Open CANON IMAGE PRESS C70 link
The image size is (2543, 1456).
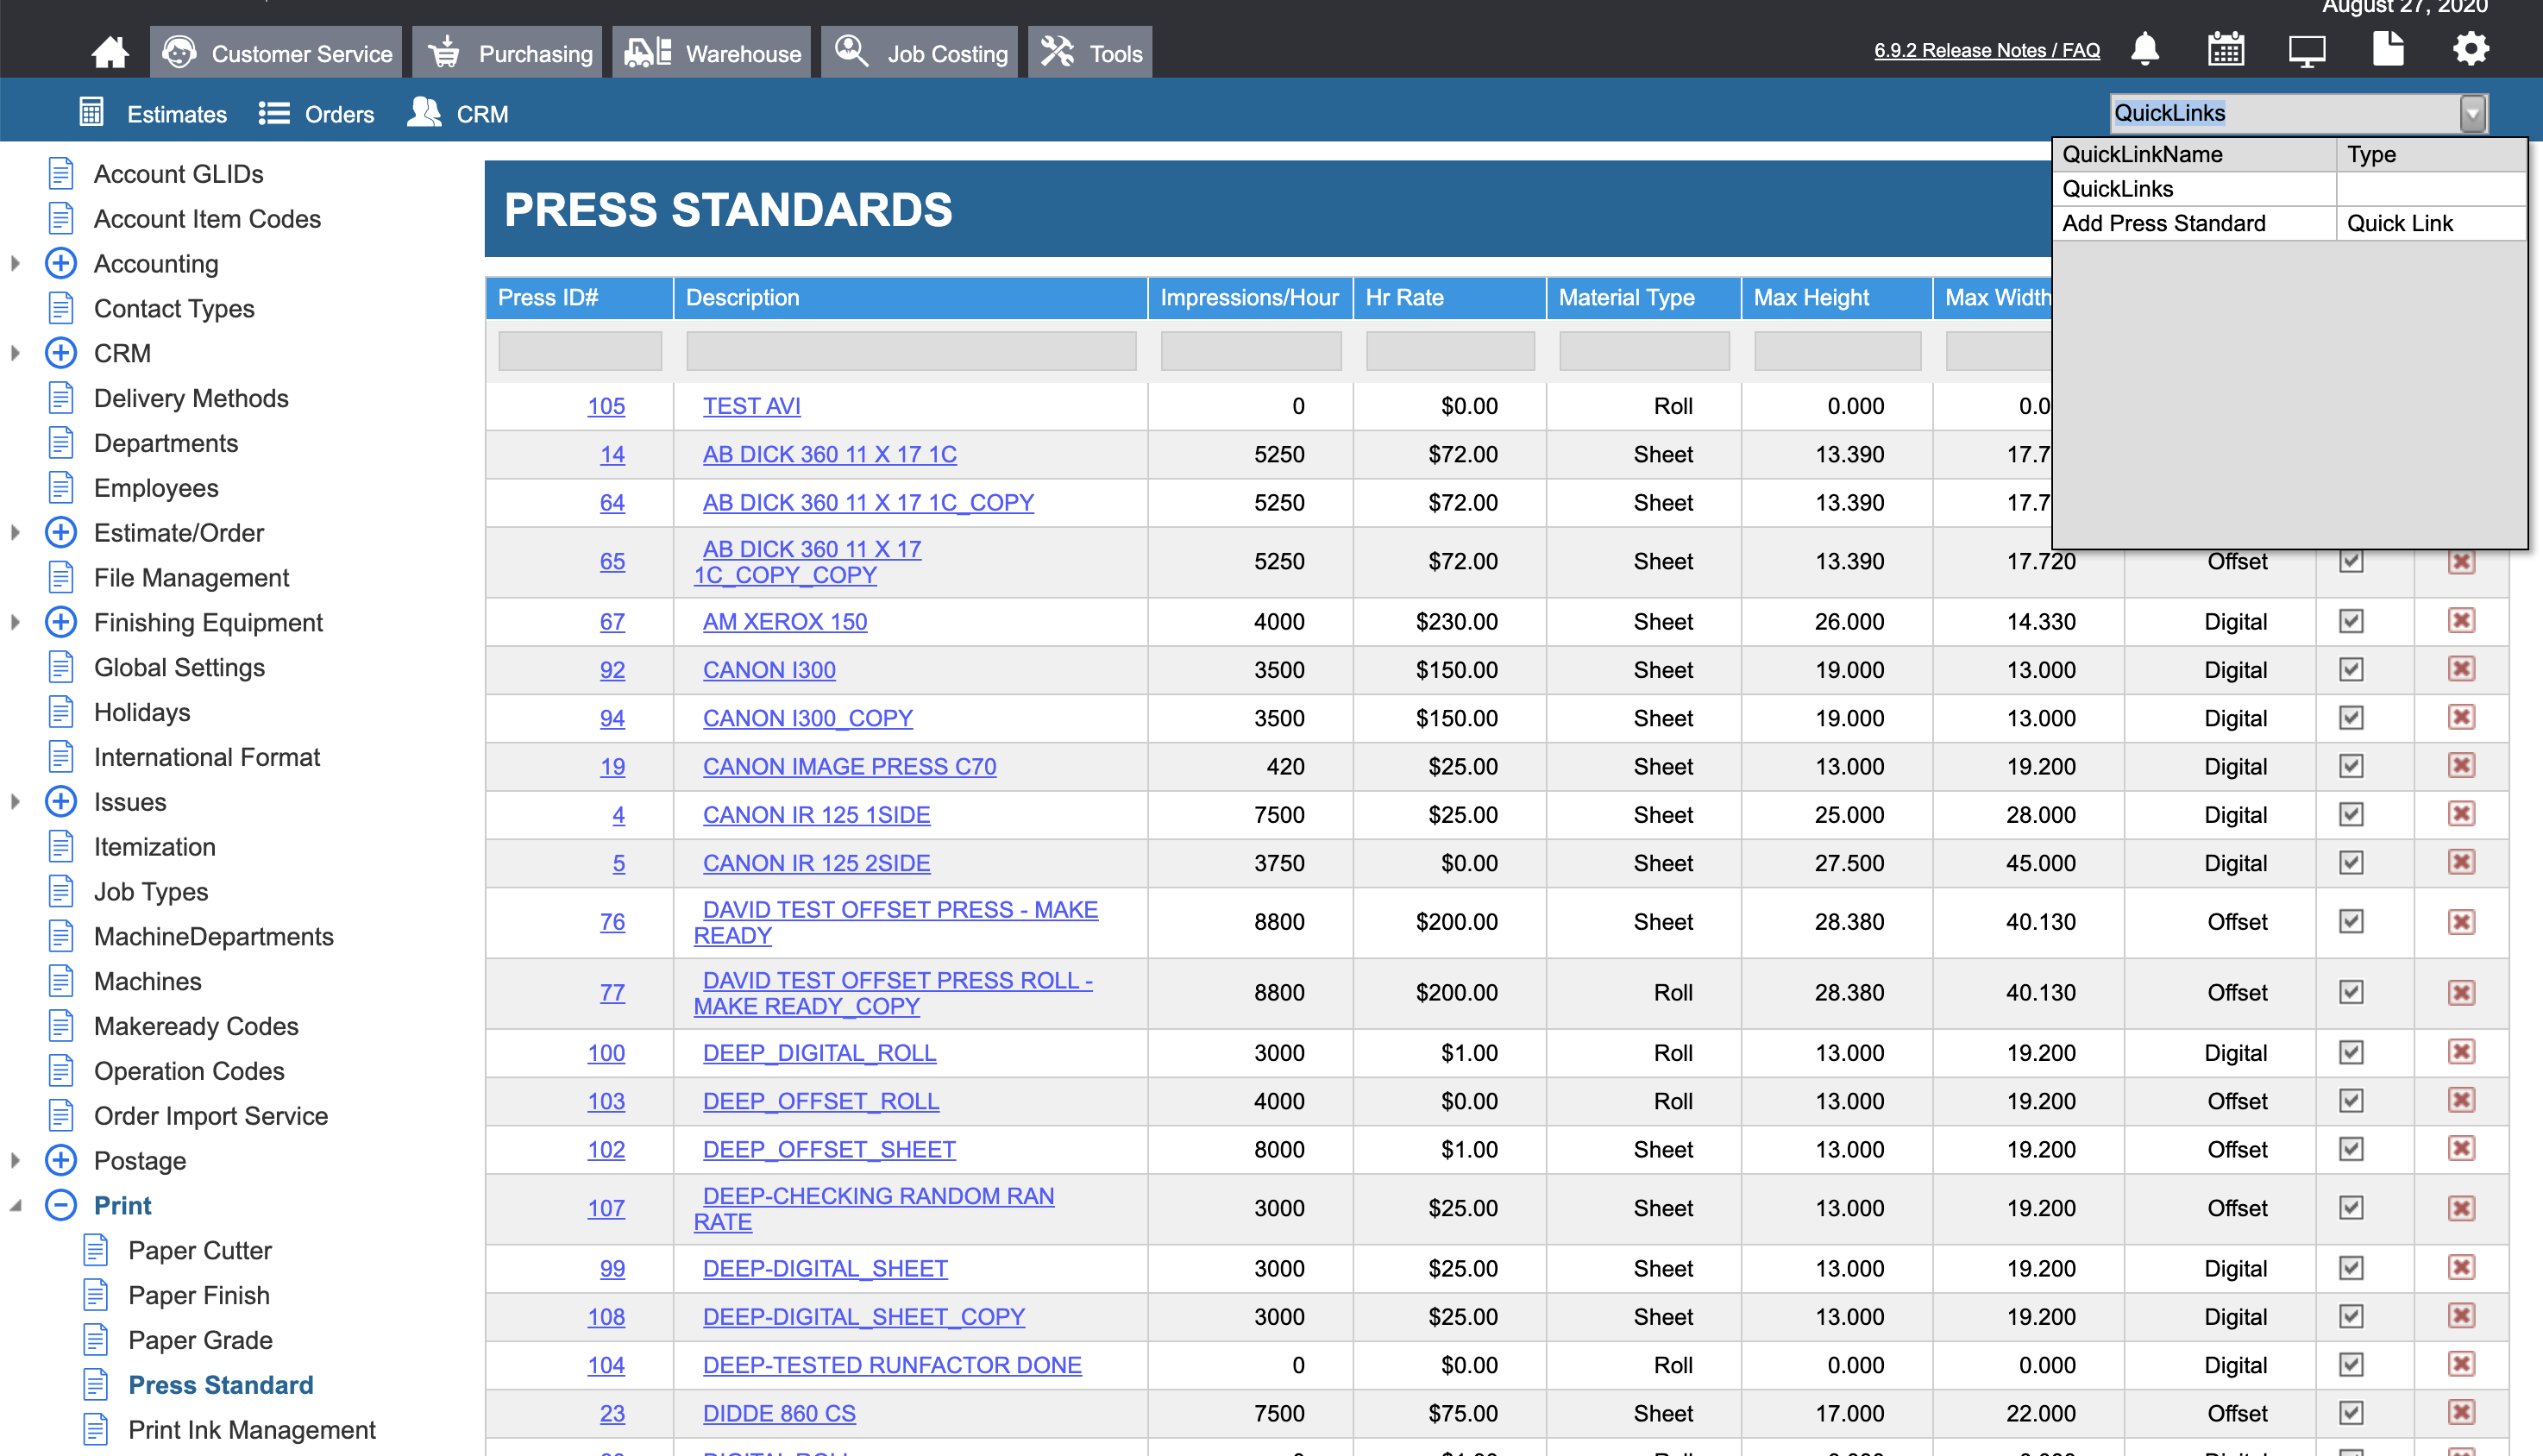[x=849, y=766]
